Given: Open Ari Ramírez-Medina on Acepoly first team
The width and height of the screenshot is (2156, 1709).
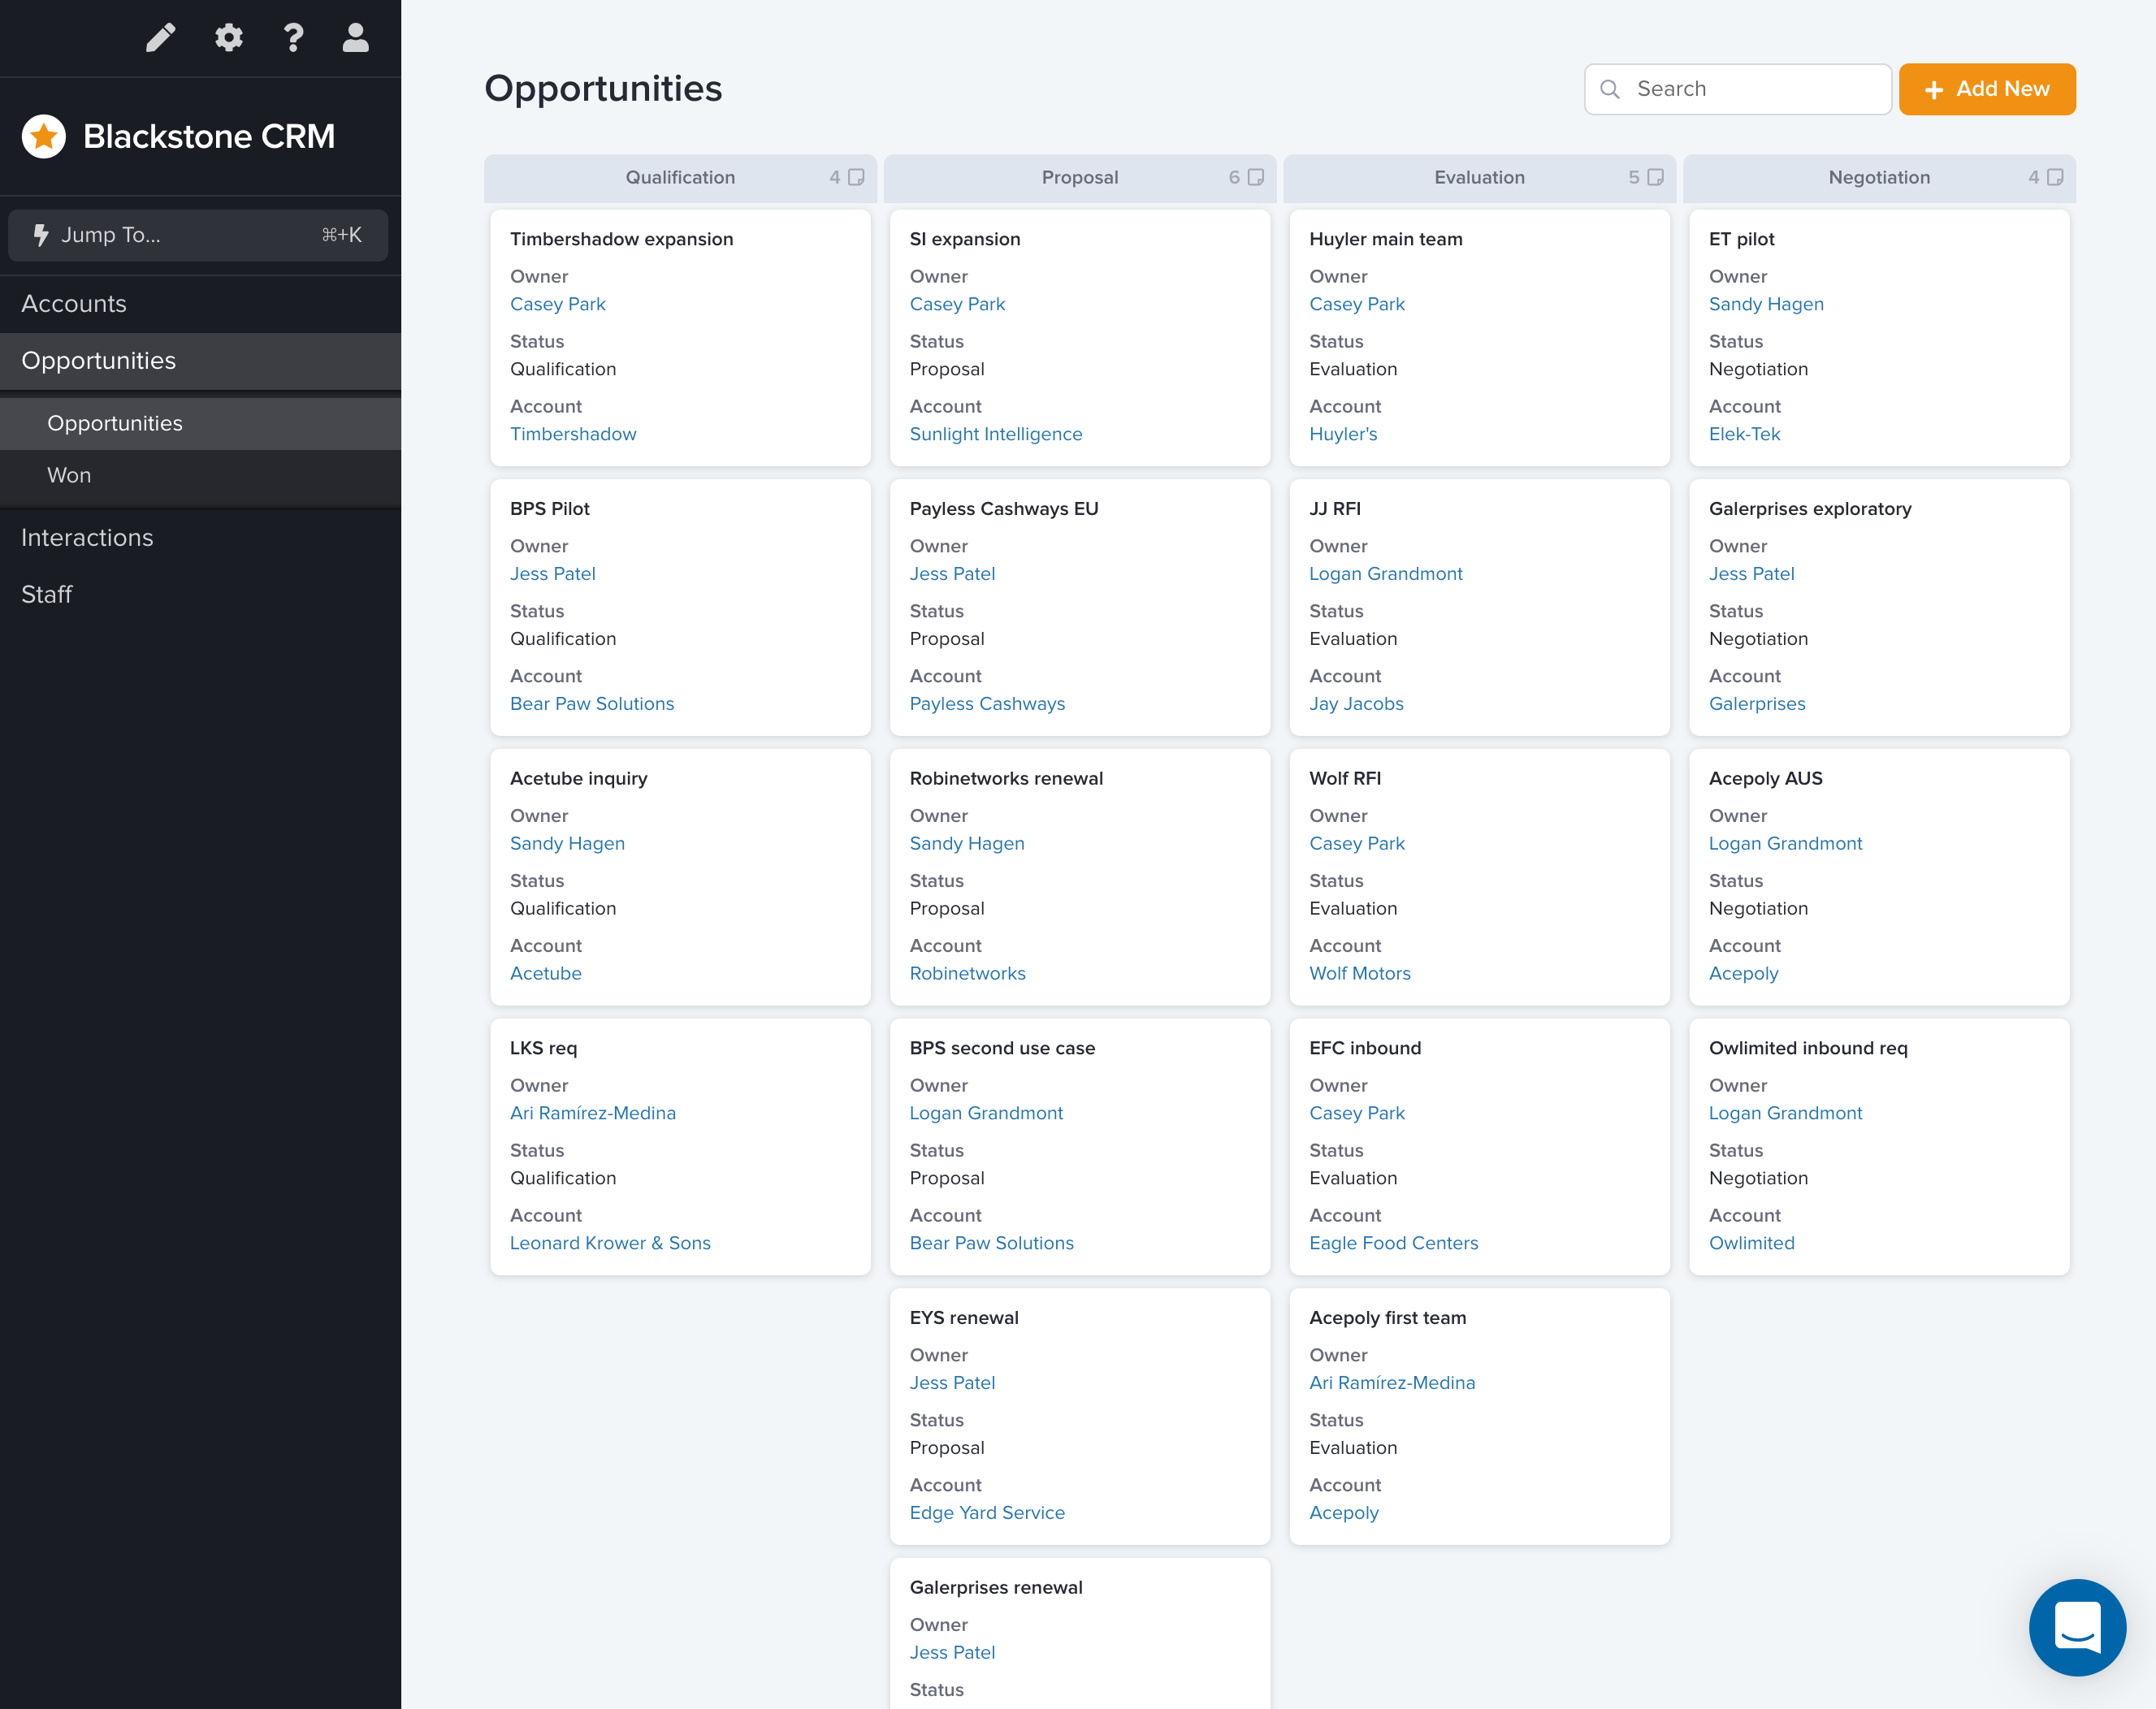Looking at the screenshot, I should [x=1392, y=1383].
